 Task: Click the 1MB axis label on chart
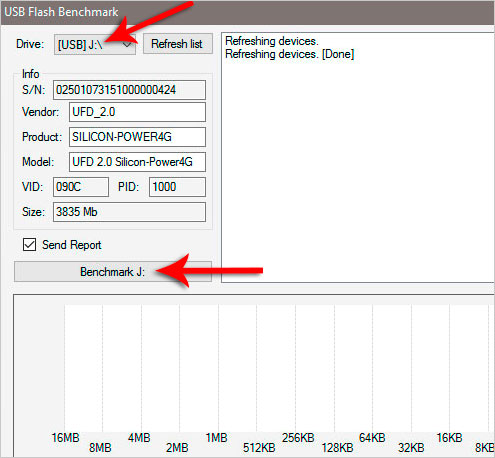217,438
